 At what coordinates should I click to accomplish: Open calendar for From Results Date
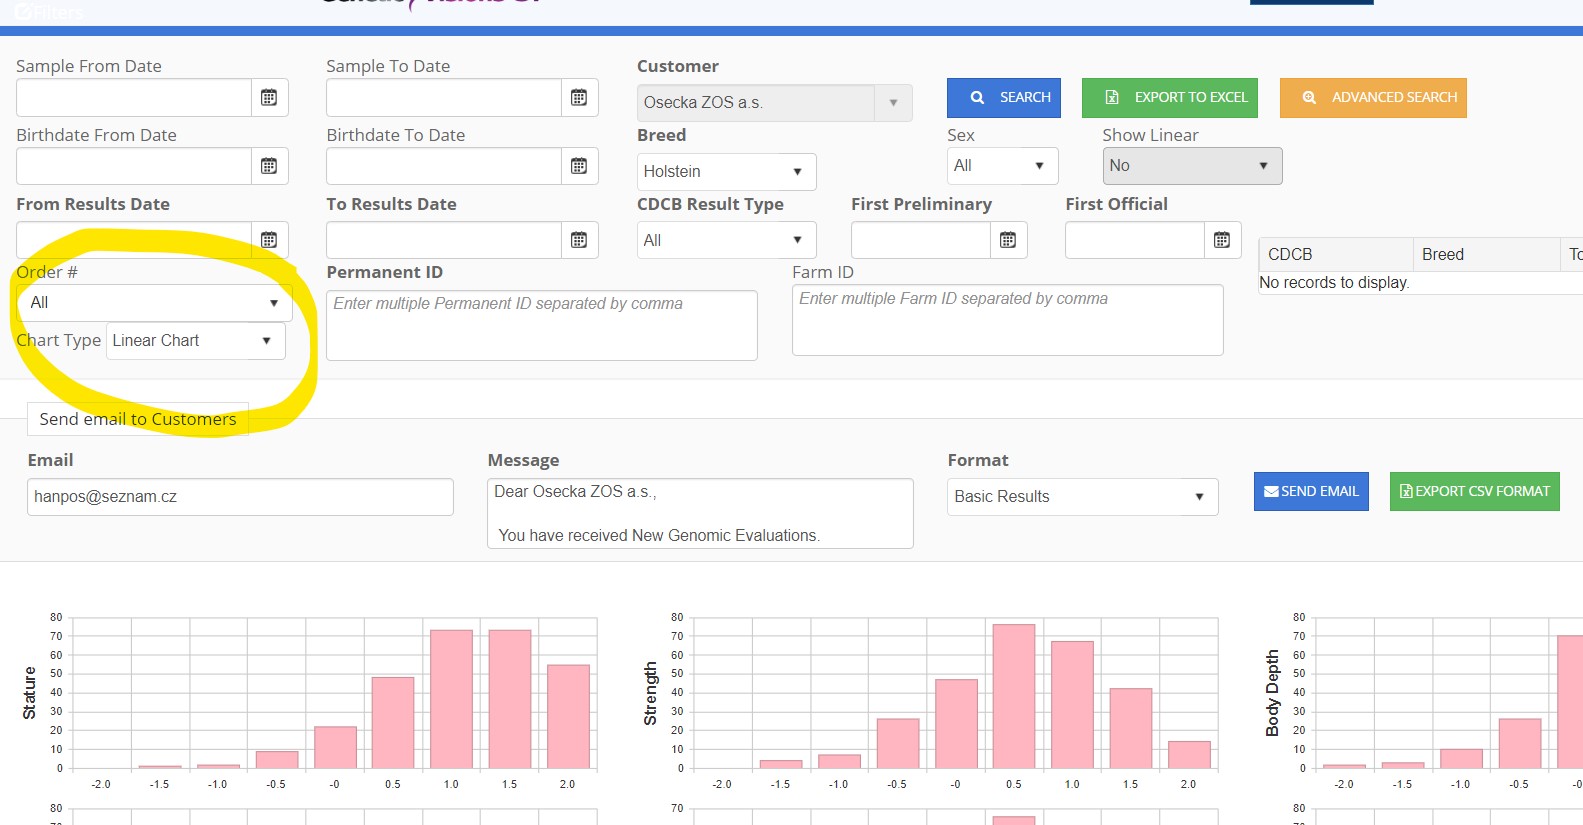(269, 240)
